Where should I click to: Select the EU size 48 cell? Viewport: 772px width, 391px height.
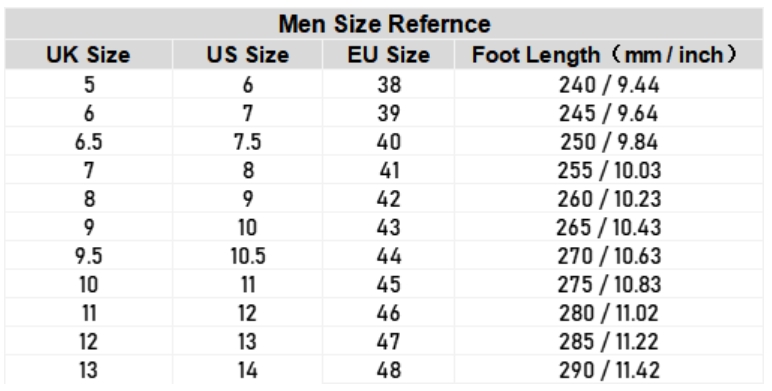[388, 370]
